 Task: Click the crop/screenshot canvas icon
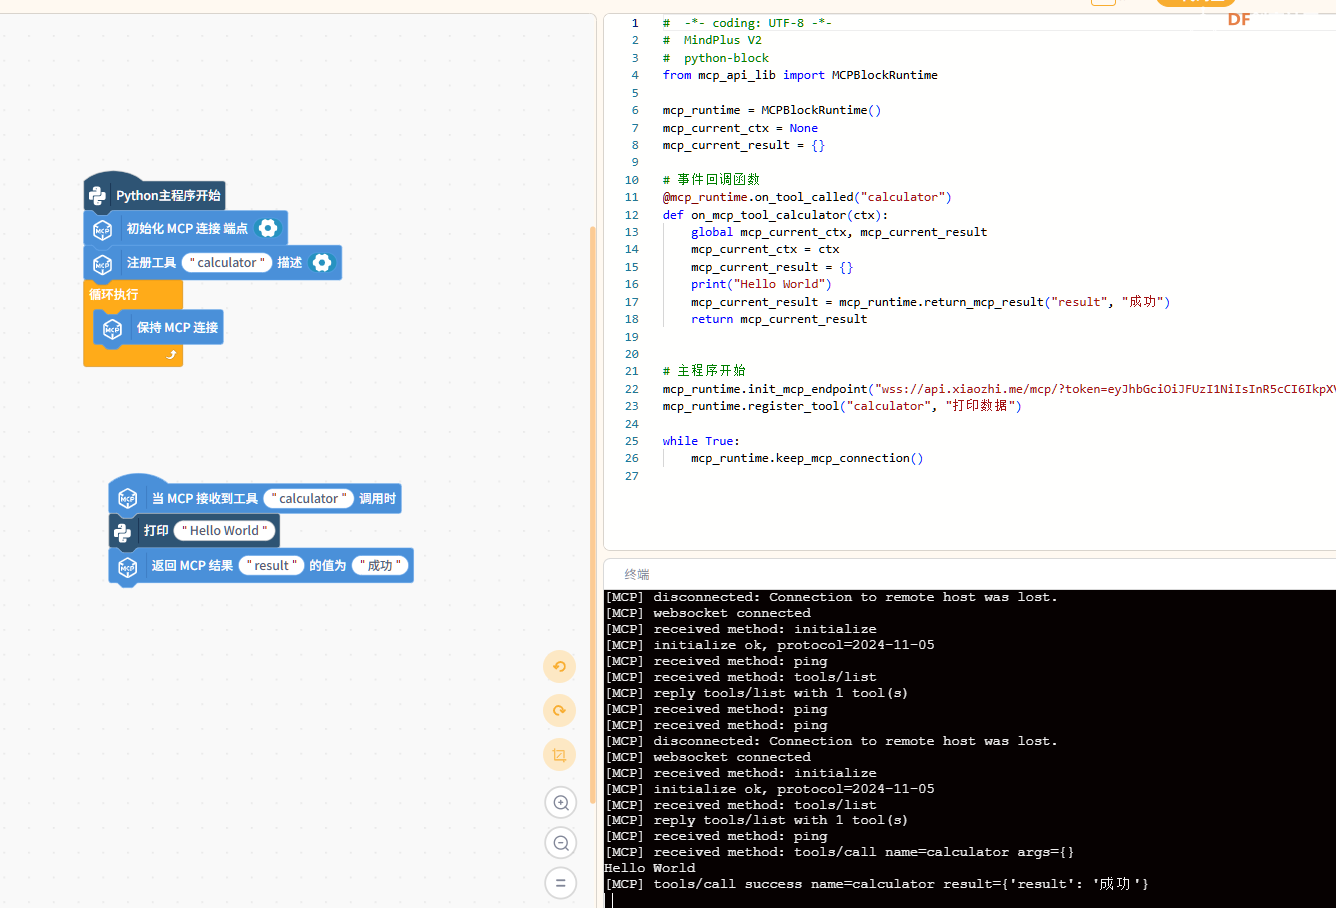pyautogui.click(x=560, y=755)
